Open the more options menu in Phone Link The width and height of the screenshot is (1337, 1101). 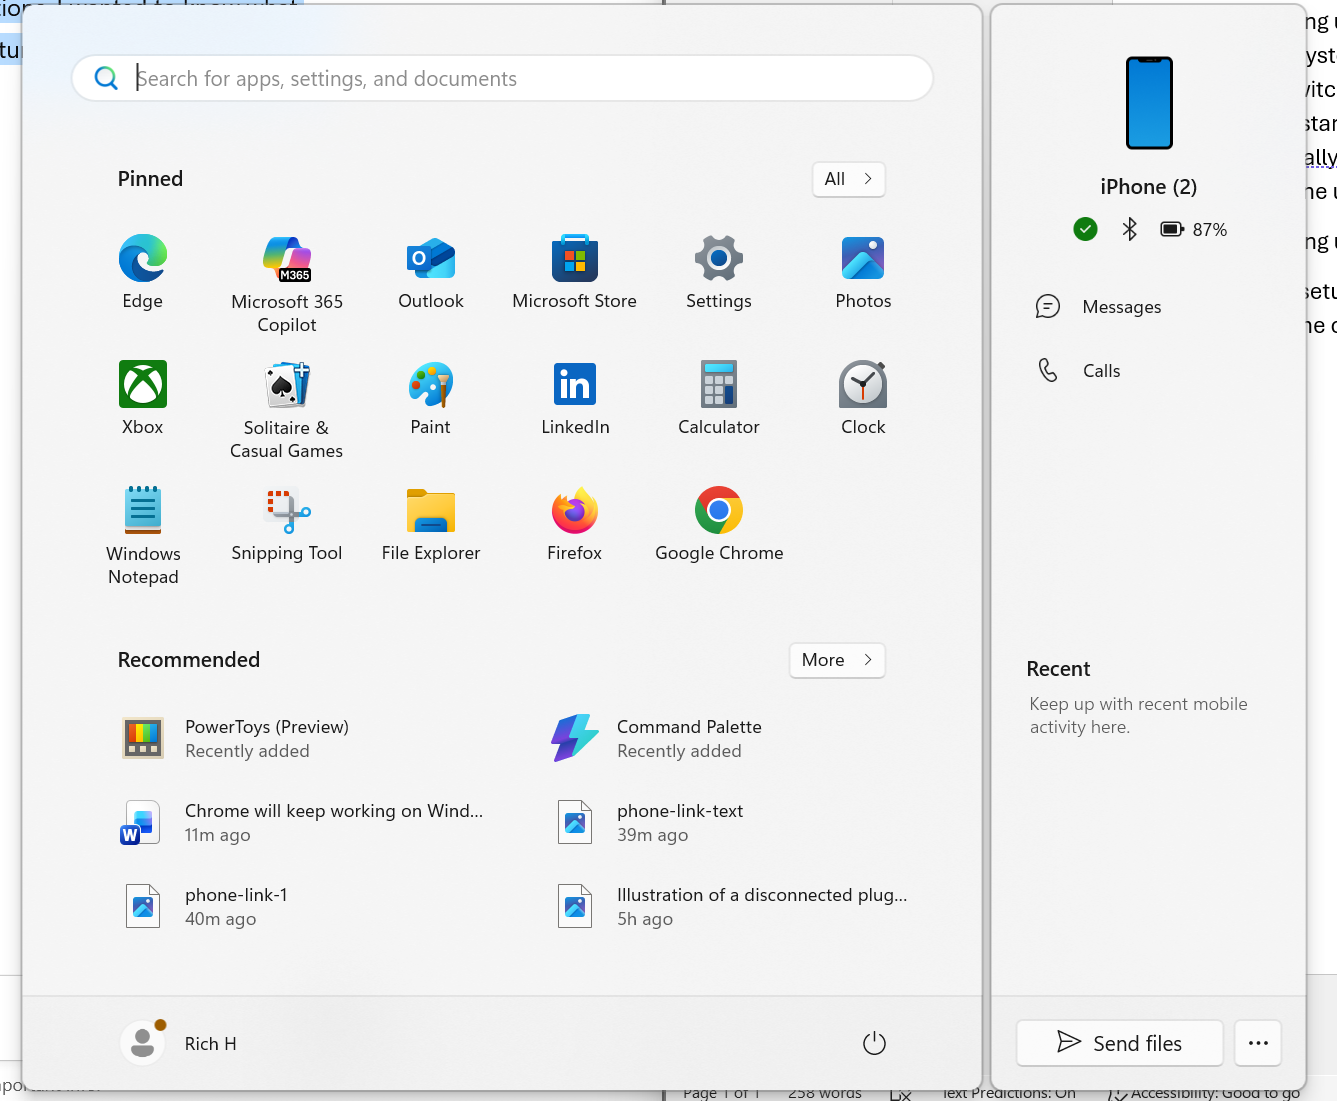click(x=1257, y=1042)
